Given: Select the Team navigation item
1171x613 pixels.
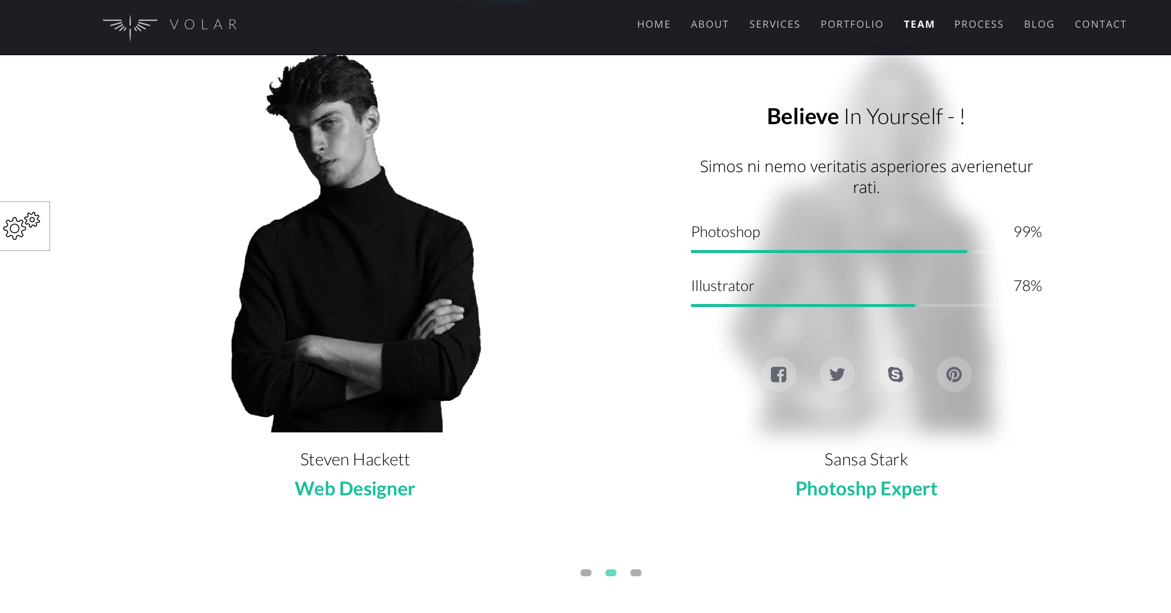Looking at the screenshot, I should (919, 25).
